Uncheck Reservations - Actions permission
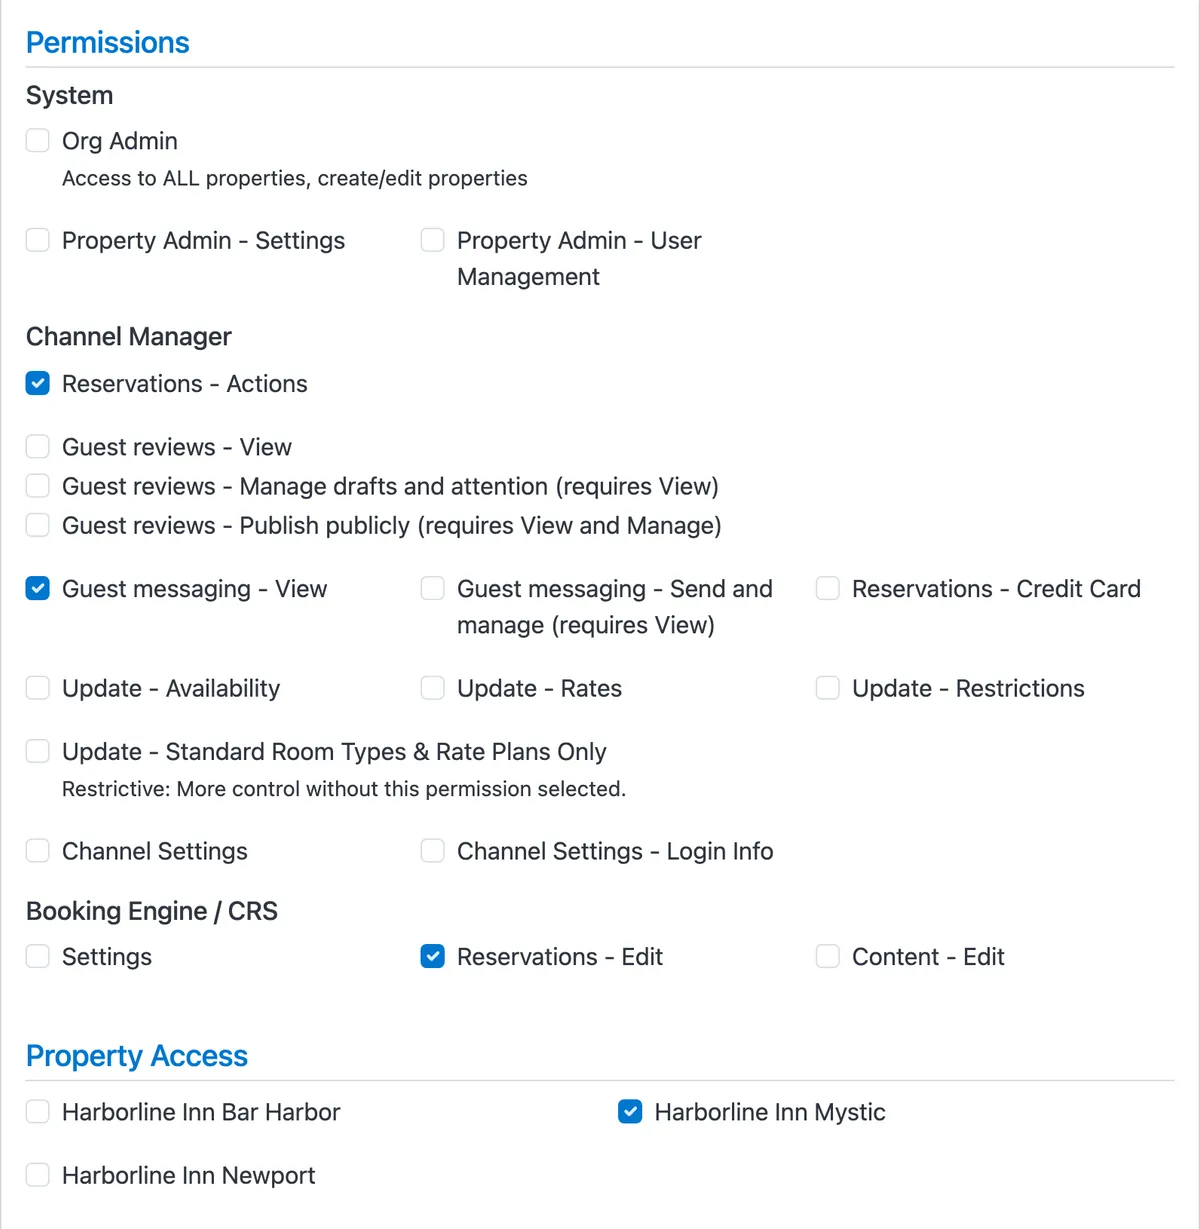 point(38,384)
